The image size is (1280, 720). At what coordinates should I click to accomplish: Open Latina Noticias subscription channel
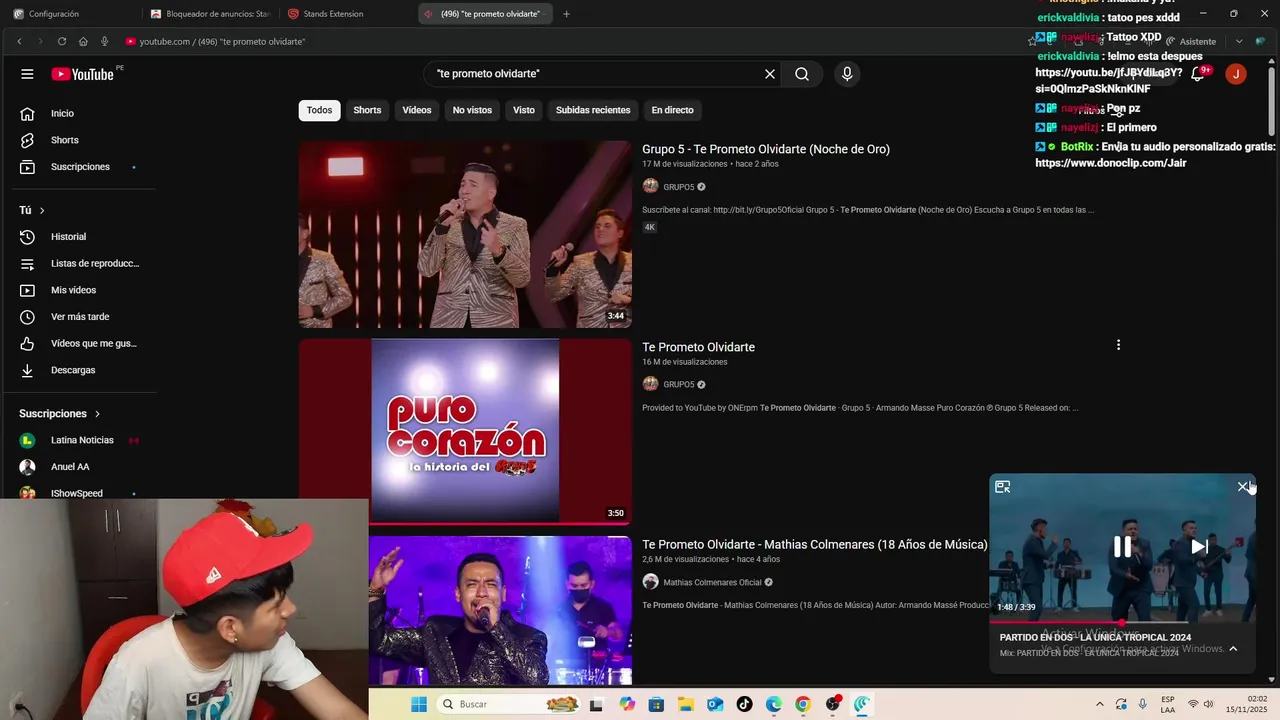tap(84, 440)
